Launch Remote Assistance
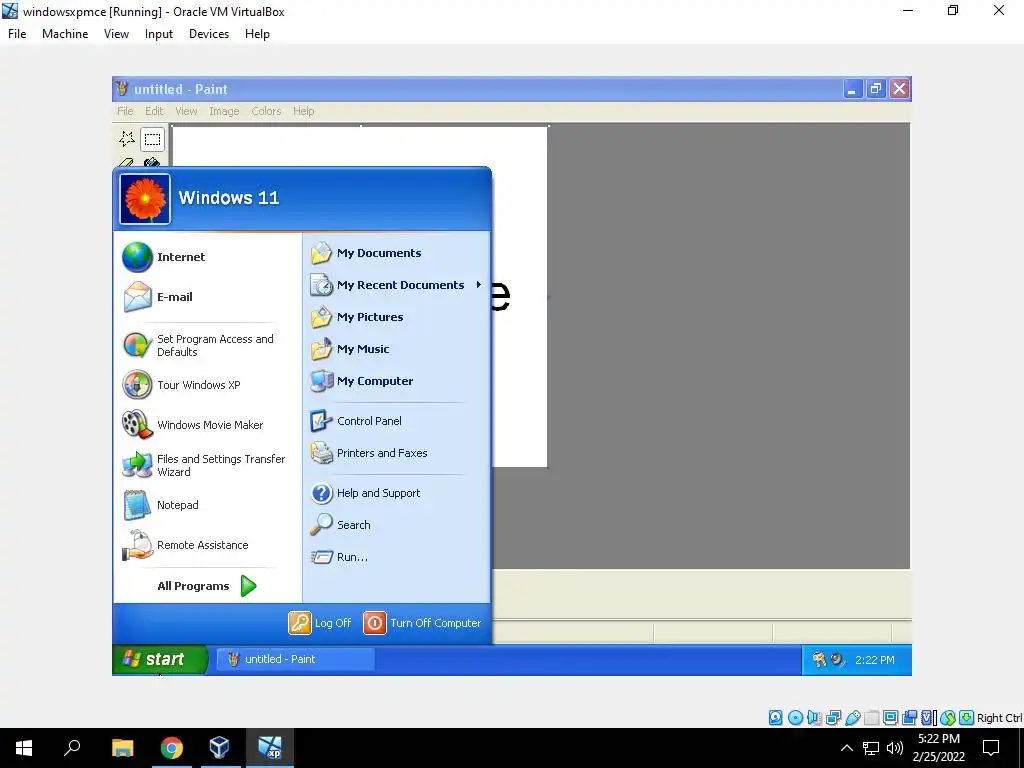 (x=185, y=545)
